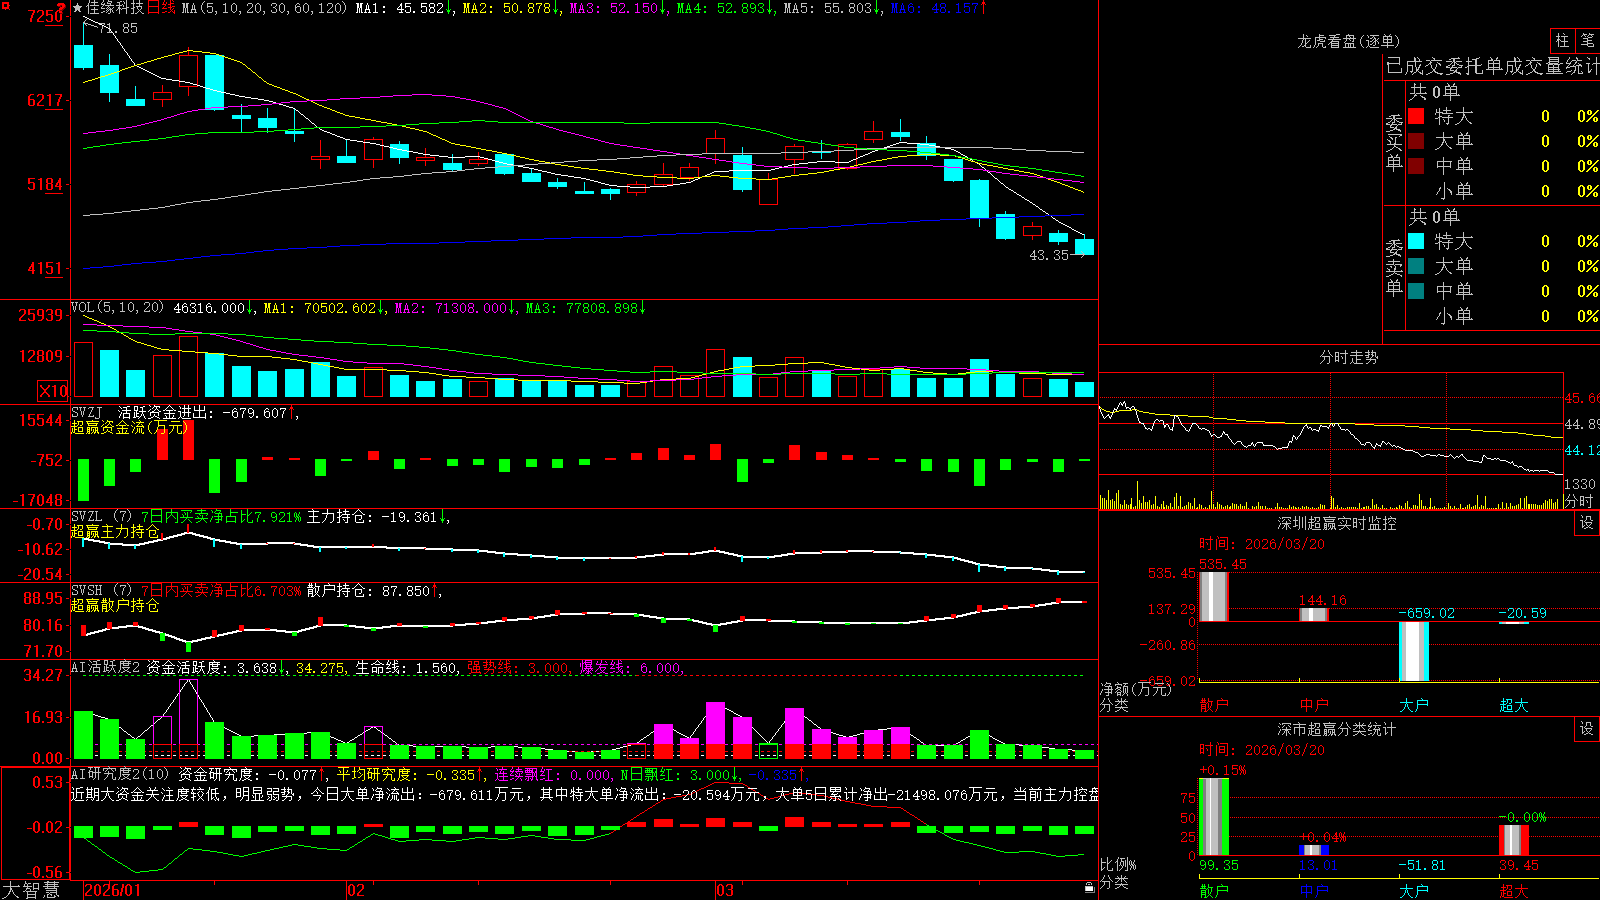Screen dimensions: 1600x900
Task: Click dark red 大单 swatch in buy orders
Action: 1416,141
